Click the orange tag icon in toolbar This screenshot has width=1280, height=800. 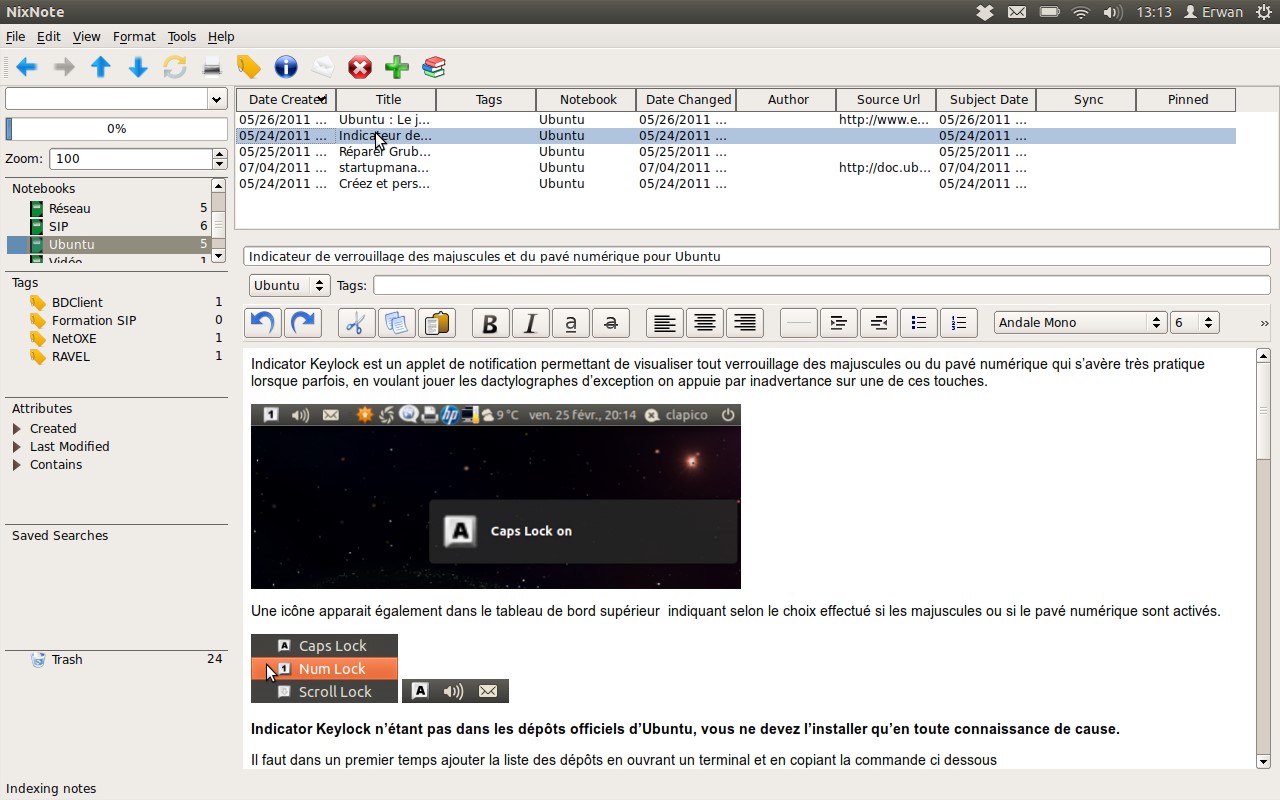(248, 67)
